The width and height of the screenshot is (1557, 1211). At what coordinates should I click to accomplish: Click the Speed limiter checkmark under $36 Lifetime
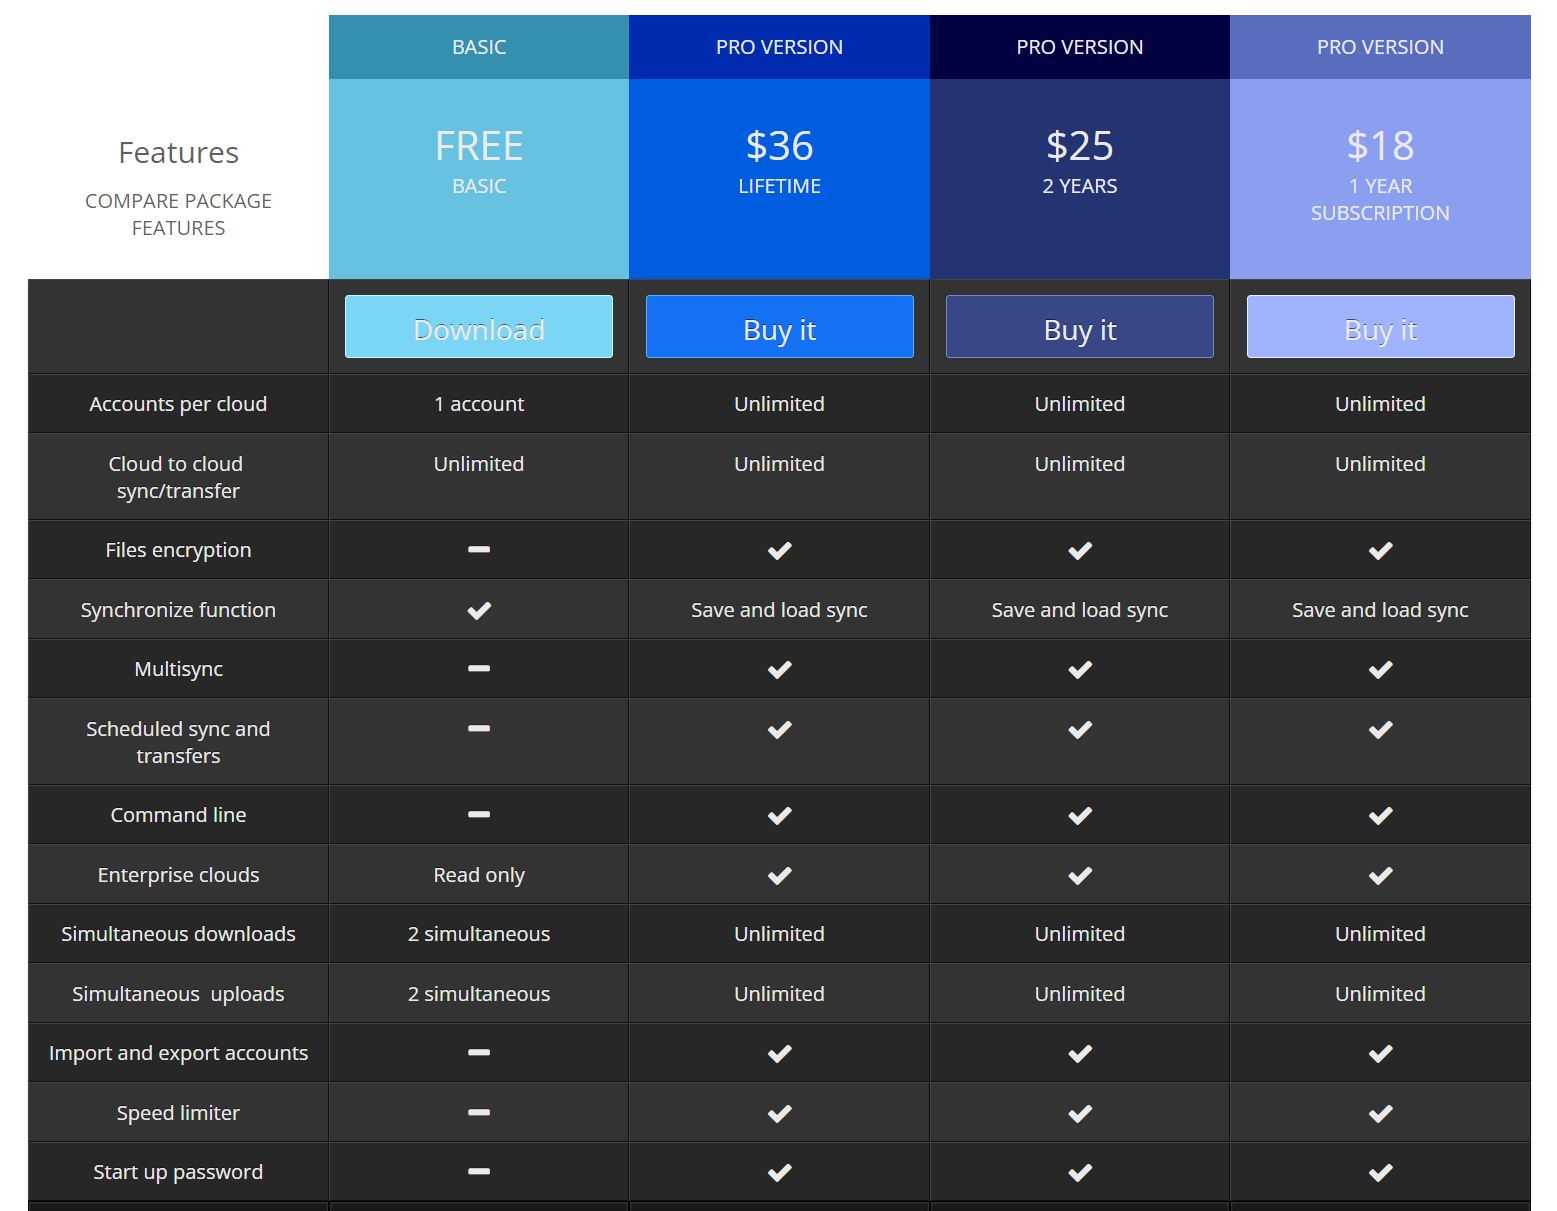point(780,1113)
